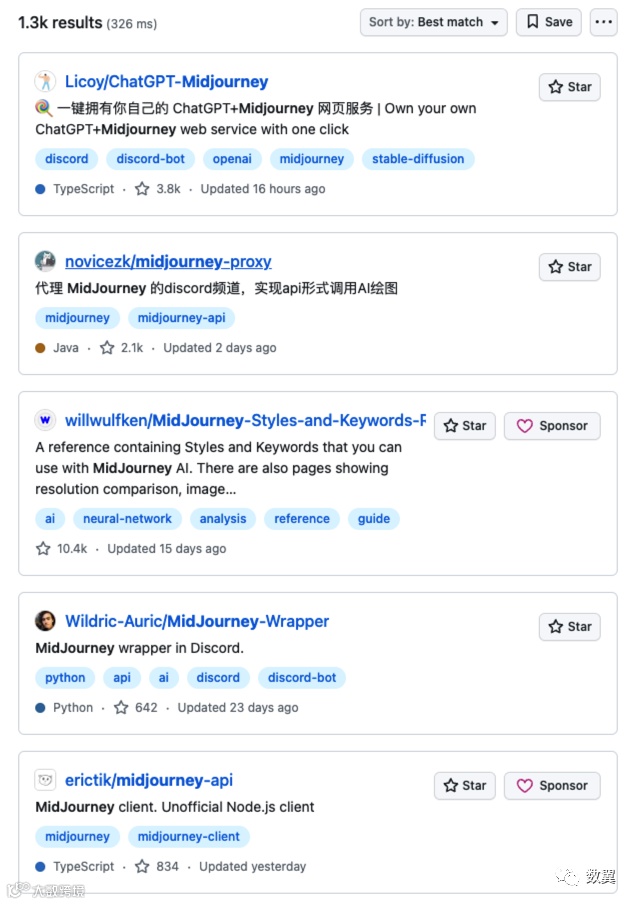Click midjourney tag in erictik card

click(77, 837)
